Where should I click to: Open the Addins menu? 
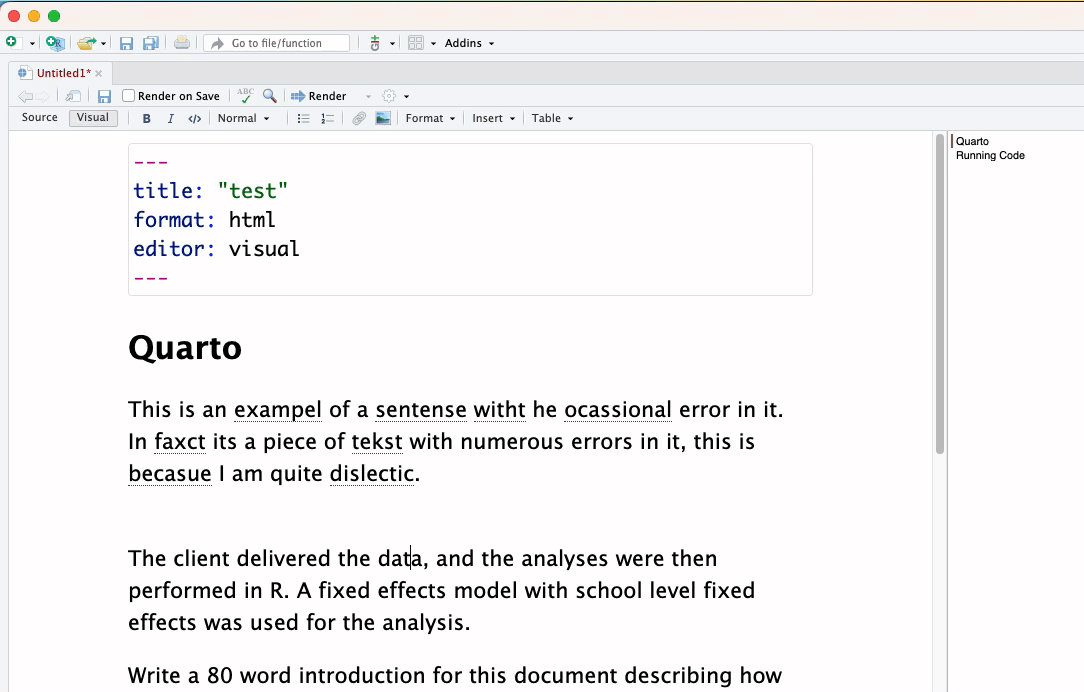(x=469, y=43)
